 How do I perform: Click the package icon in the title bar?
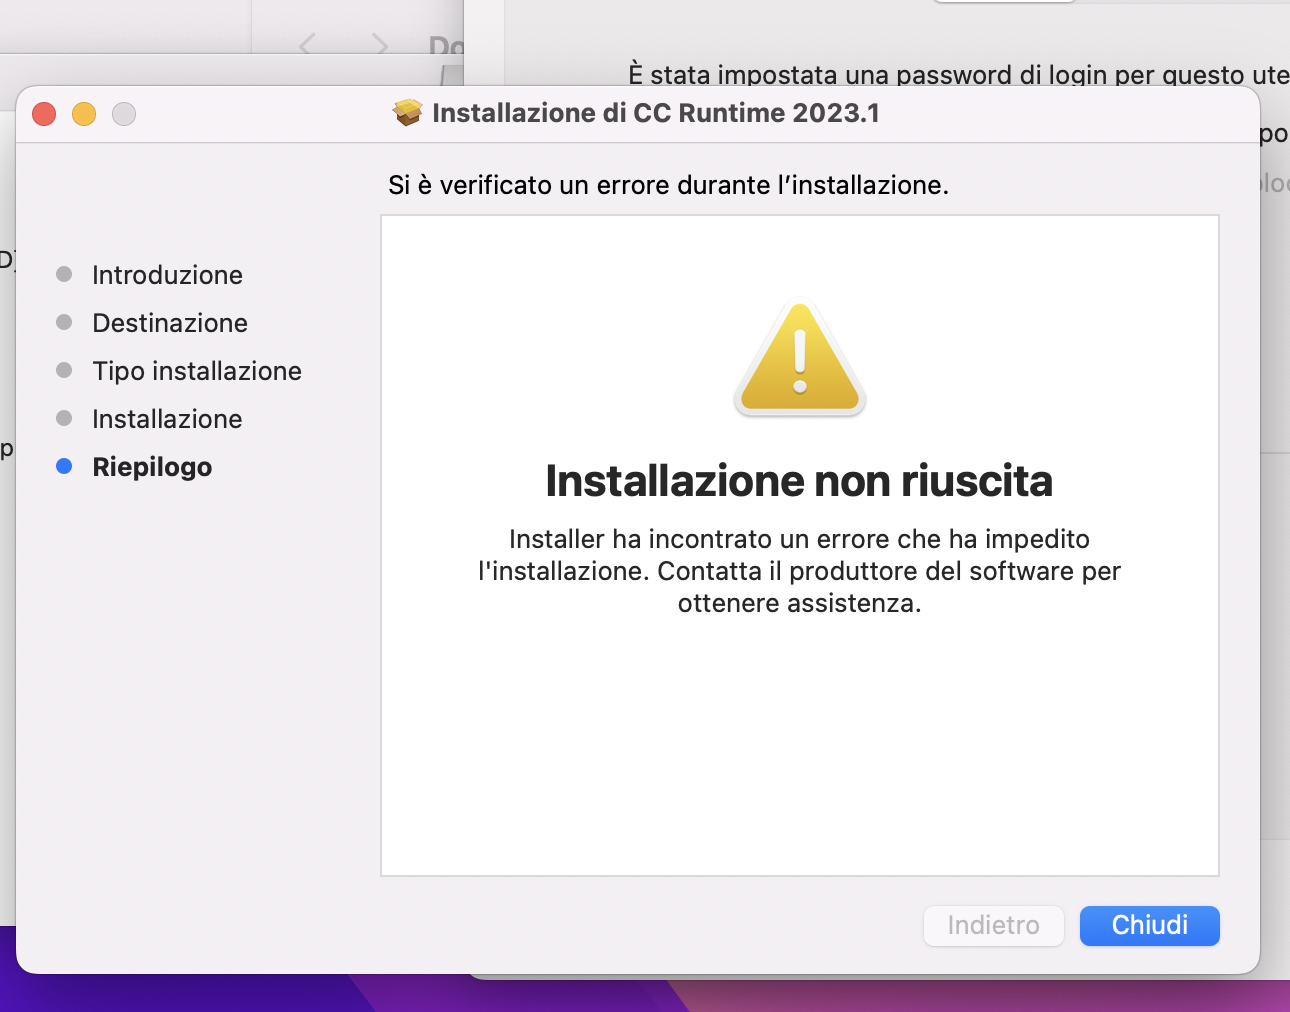pyautogui.click(x=407, y=113)
